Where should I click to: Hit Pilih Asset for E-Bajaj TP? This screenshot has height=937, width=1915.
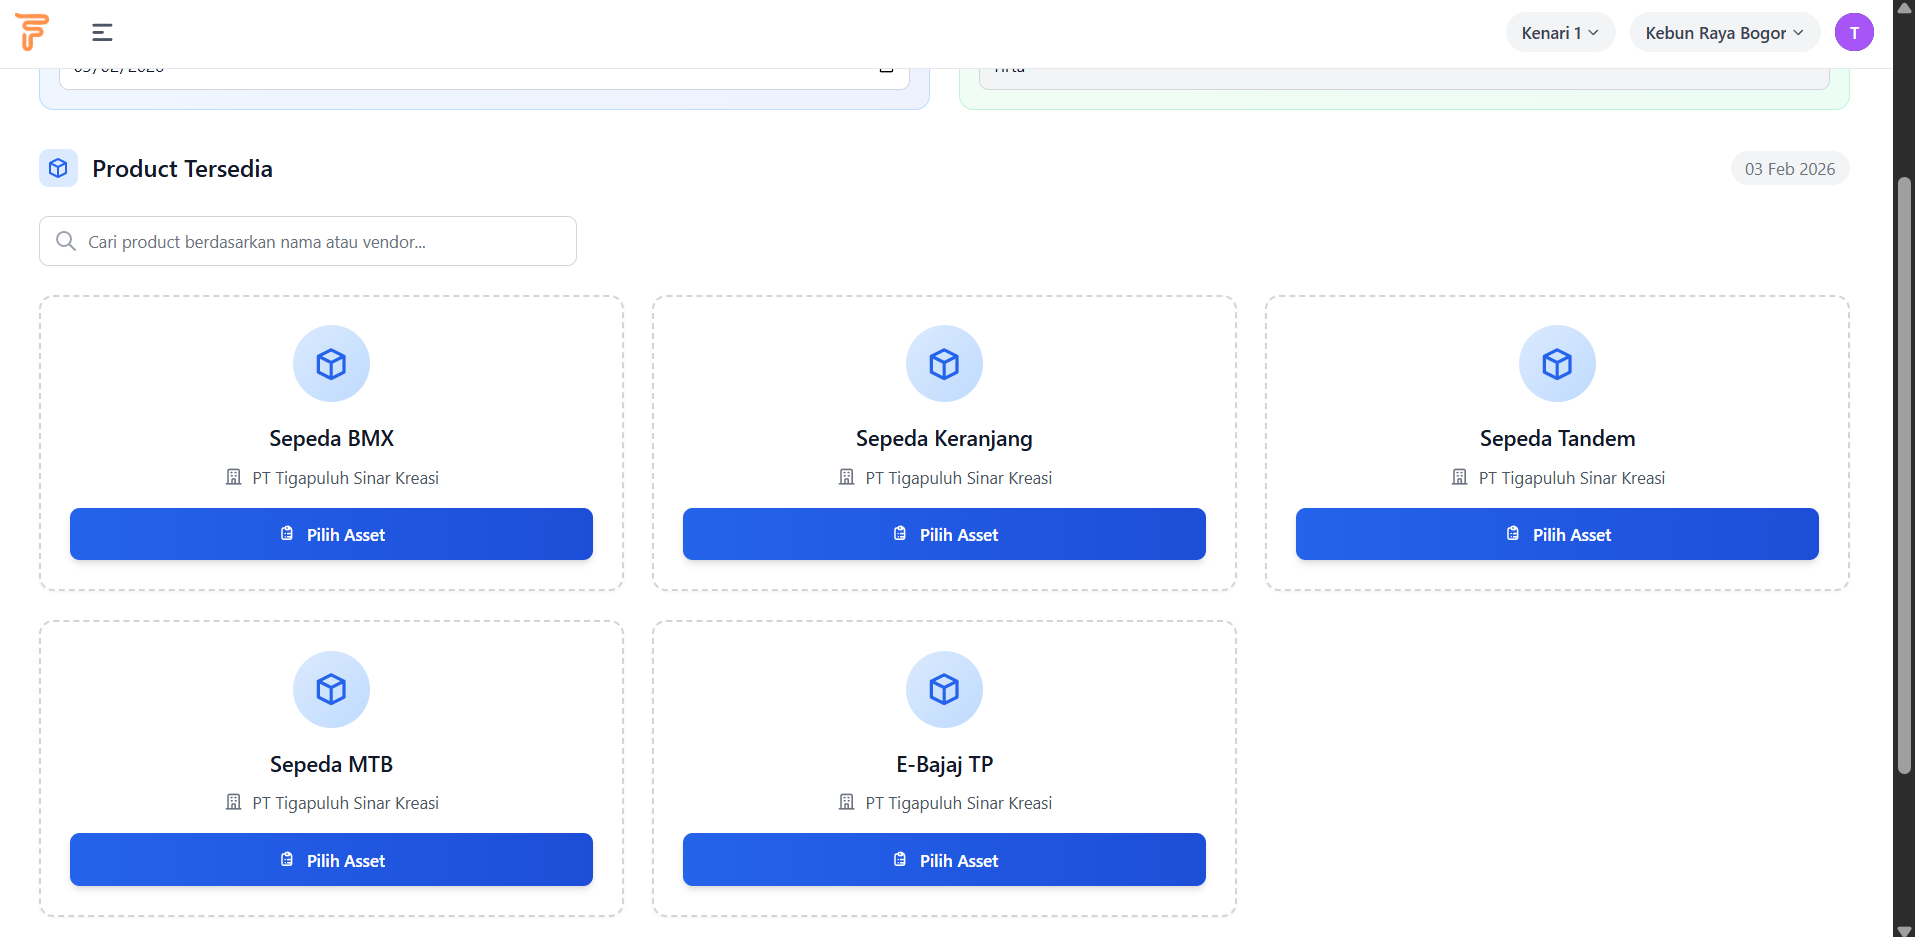(x=944, y=860)
